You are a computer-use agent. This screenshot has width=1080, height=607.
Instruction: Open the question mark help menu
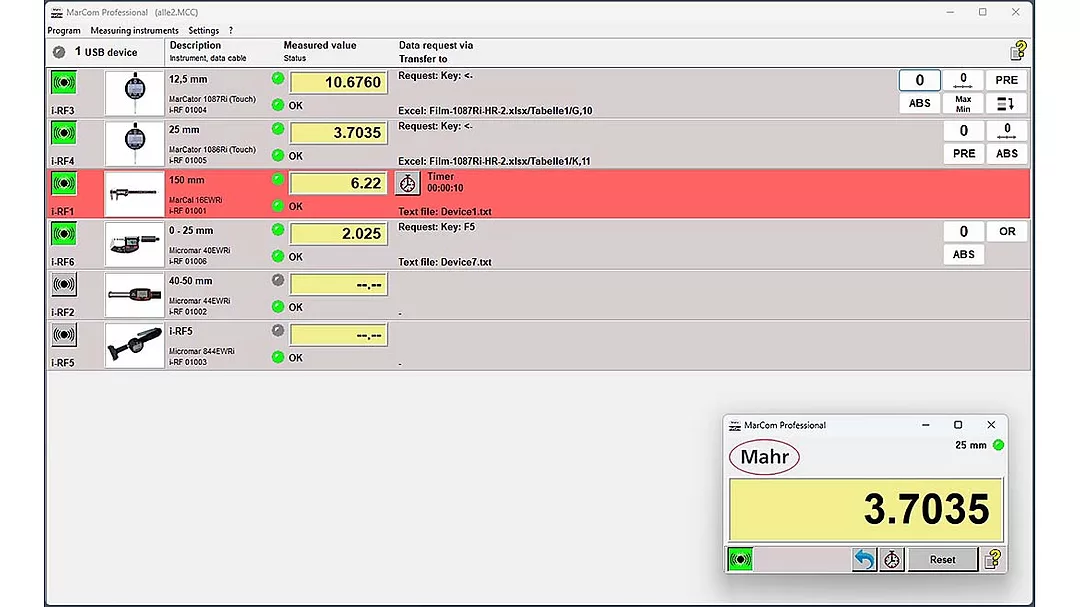[231, 30]
